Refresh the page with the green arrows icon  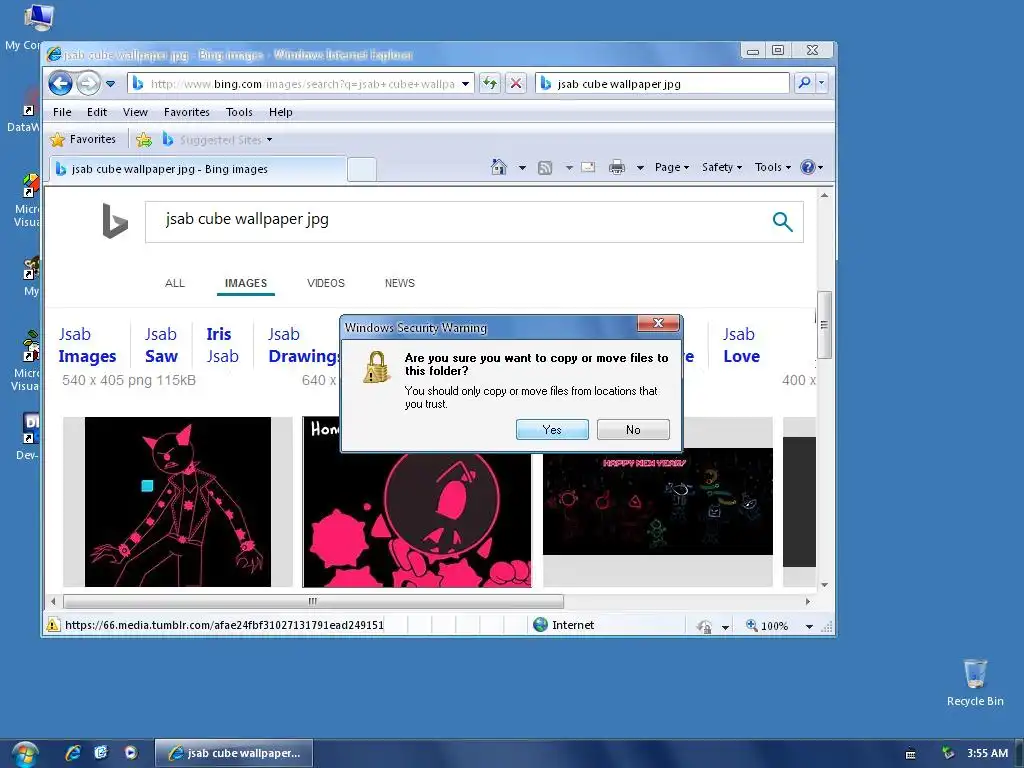490,84
